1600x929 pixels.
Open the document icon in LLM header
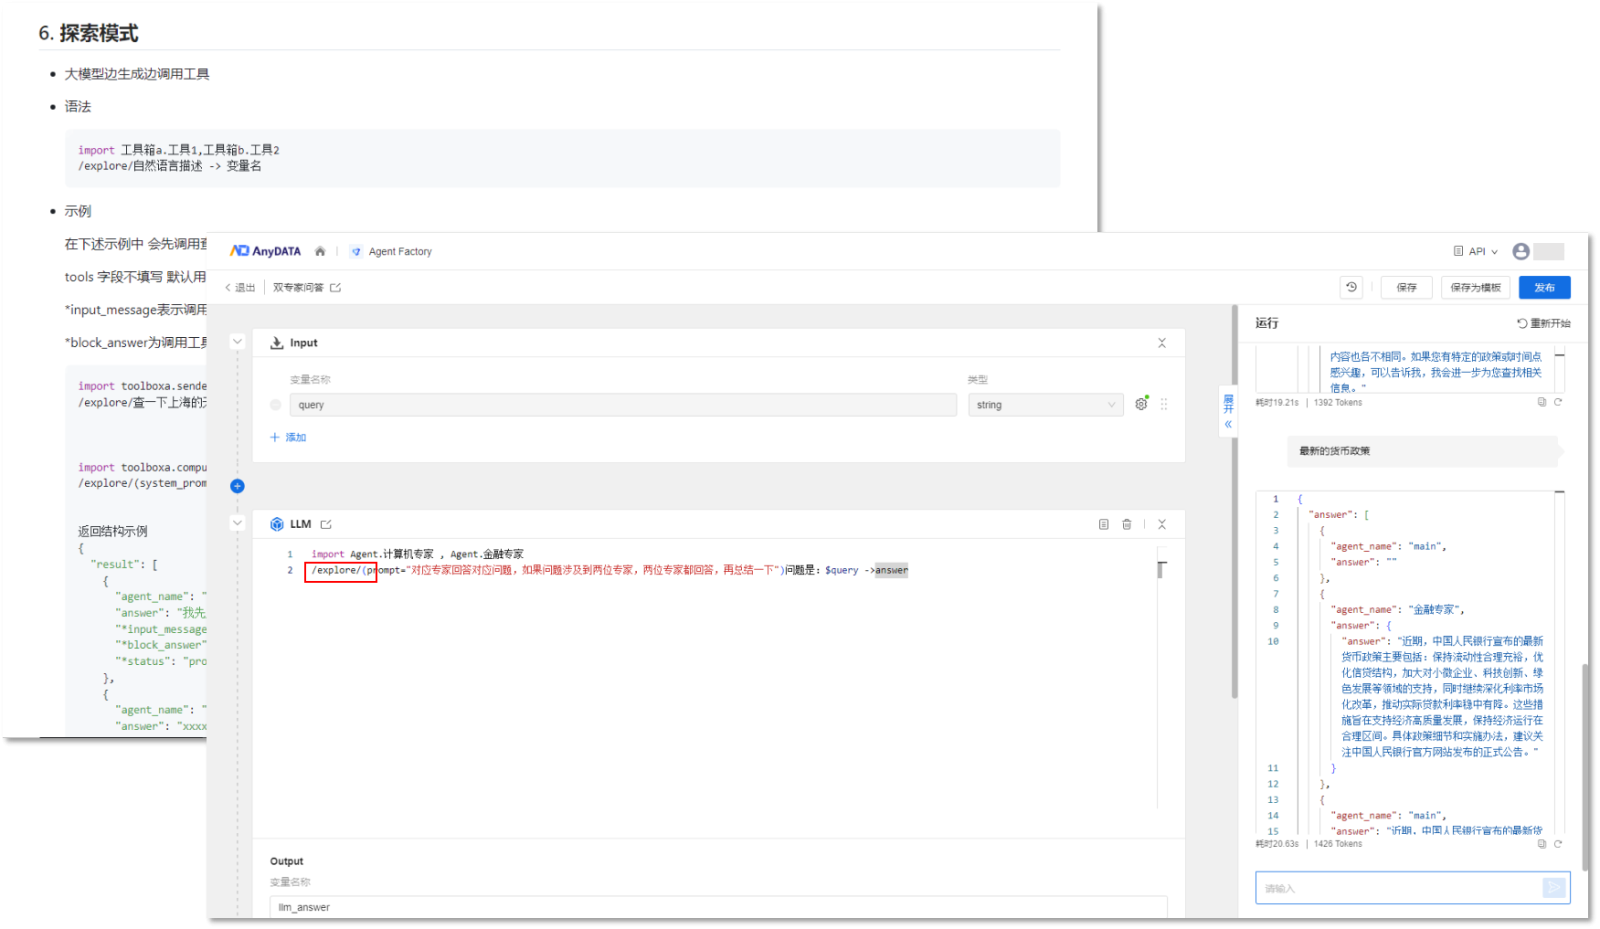point(1104,524)
